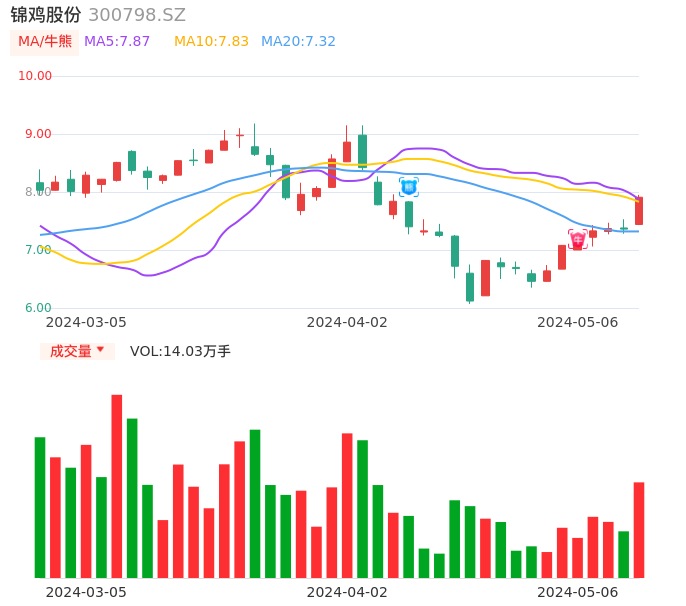Select the MA10:7.83 legend label

211,42
